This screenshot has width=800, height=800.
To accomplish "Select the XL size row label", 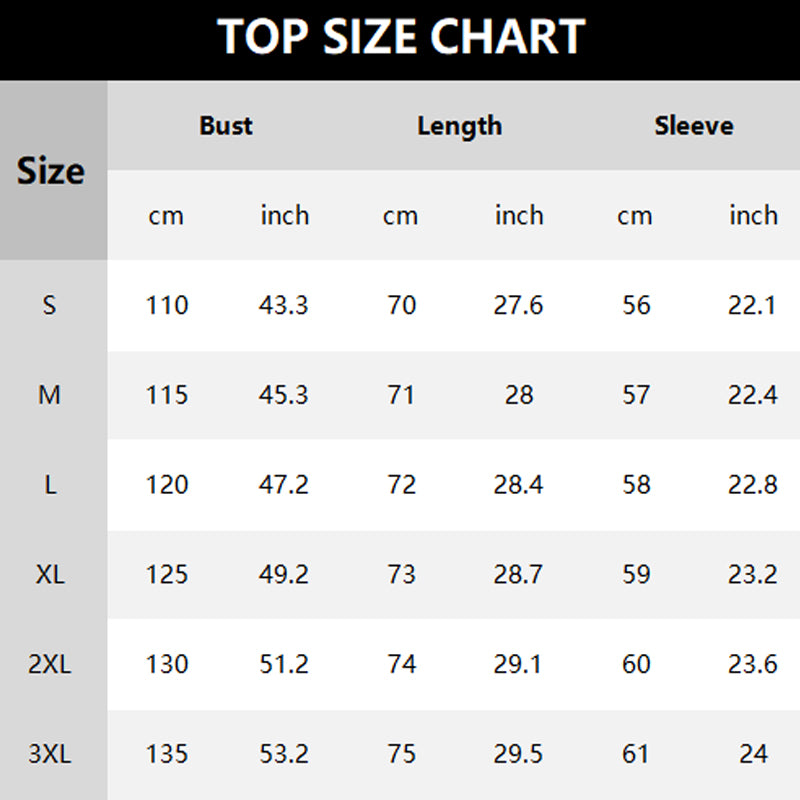I will point(50,574).
